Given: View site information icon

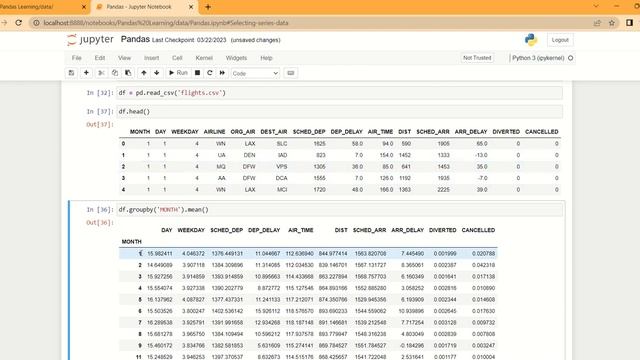Looking at the screenshot, I should (x=36, y=23).
